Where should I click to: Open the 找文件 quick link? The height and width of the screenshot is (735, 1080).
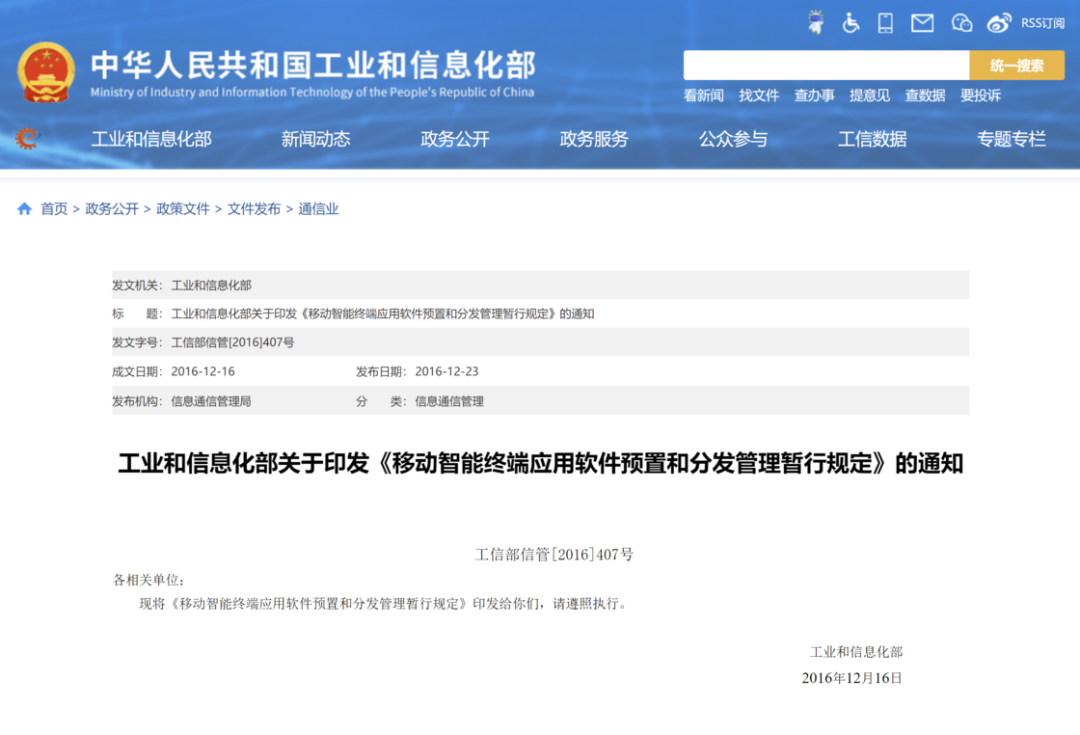pyautogui.click(x=759, y=96)
